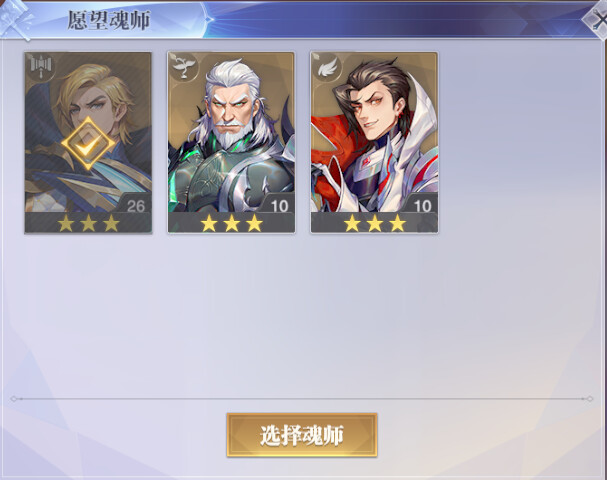Click left diamond end of divider line

click(x=14, y=398)
